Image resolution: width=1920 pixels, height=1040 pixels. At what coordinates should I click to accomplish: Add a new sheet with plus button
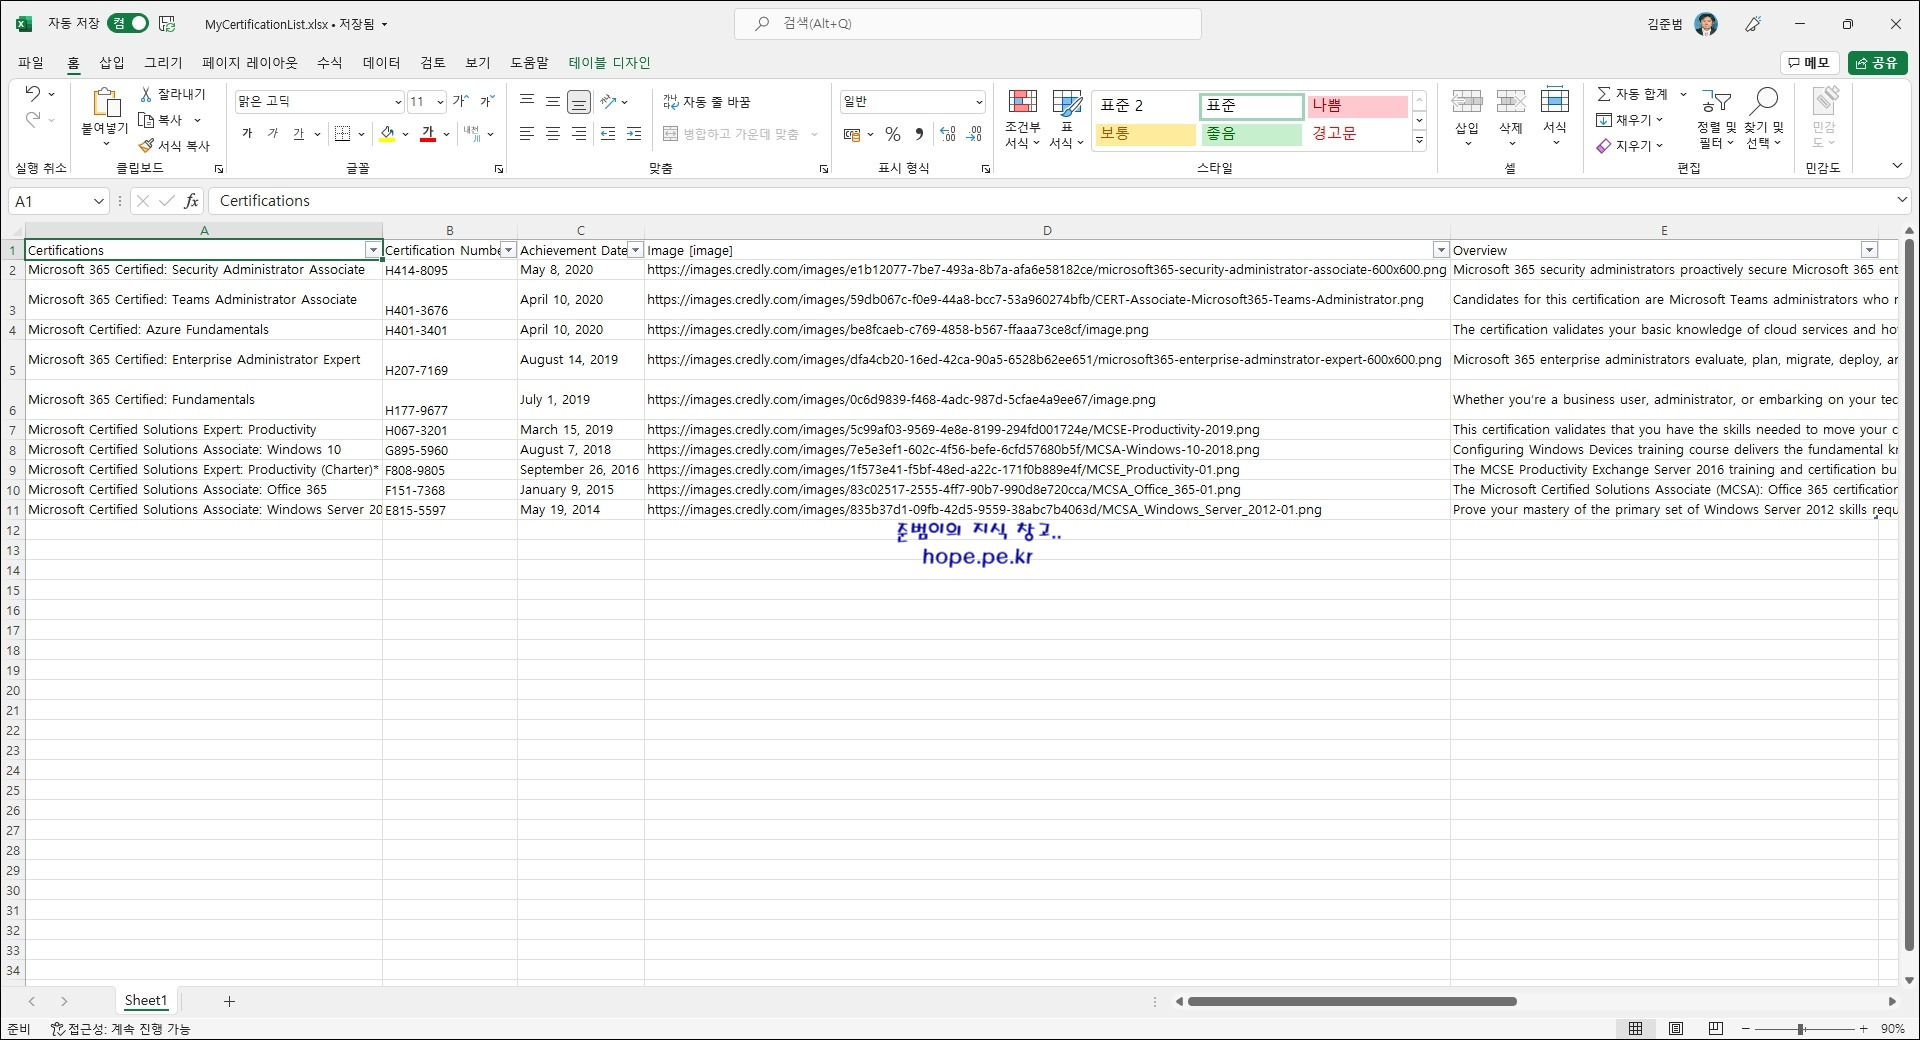click(x=229, y=1001)
